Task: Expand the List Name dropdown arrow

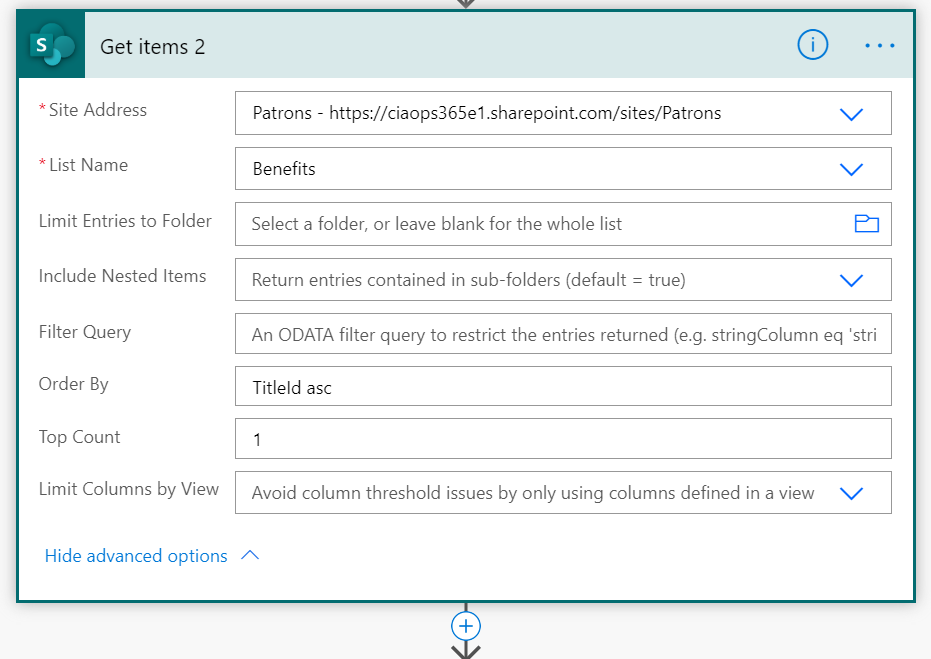Action: pos(851,169)
